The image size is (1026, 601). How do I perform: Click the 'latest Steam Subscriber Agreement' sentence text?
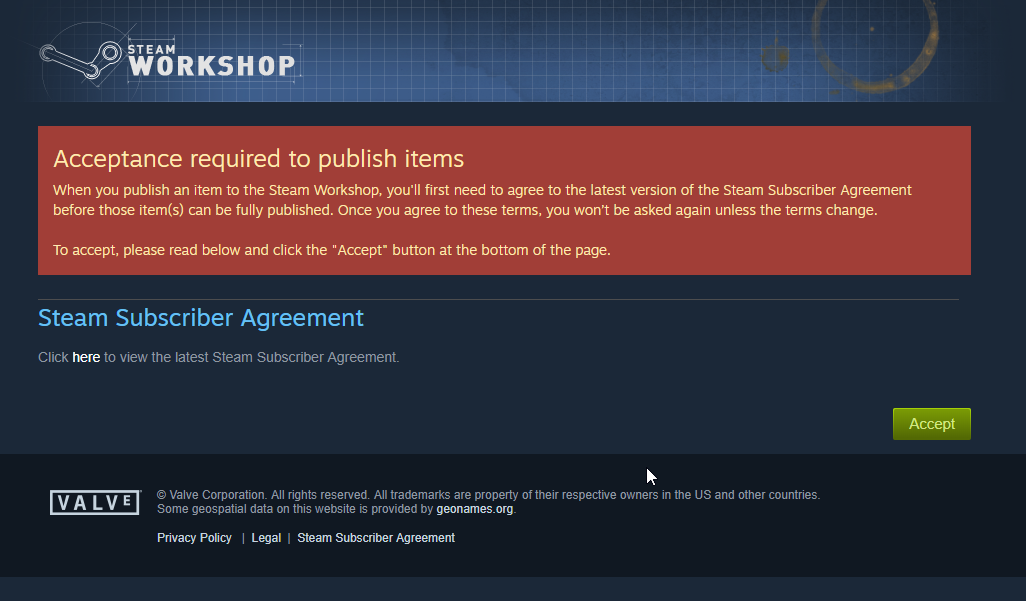point(219,357)
